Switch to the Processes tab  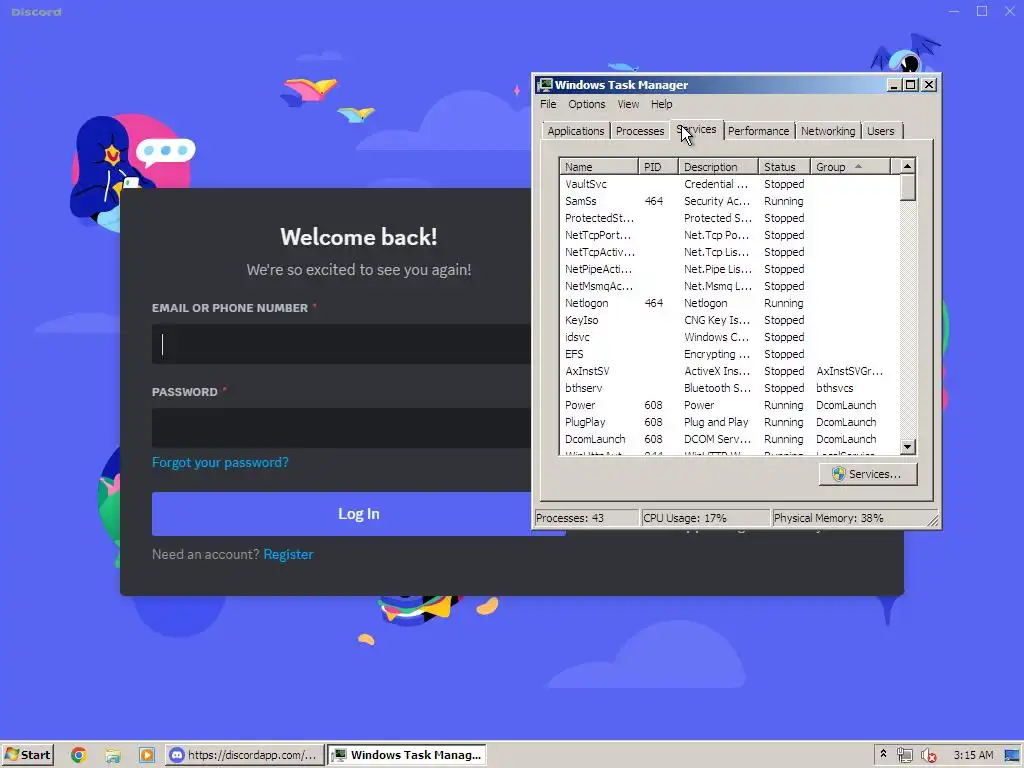[x=639, y=131]
